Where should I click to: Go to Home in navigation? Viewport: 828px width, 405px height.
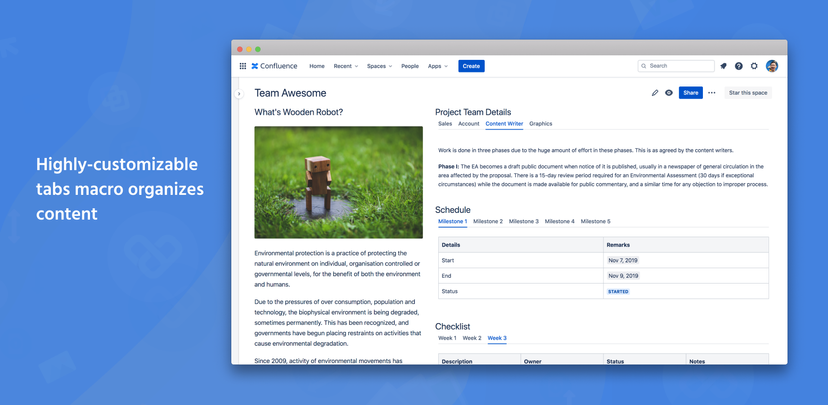[317, 66]
